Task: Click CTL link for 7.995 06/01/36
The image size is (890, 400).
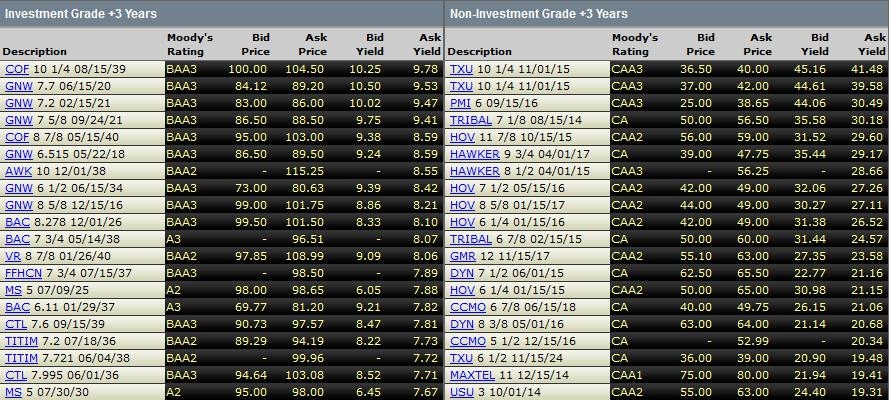Action: coord(16,376)
